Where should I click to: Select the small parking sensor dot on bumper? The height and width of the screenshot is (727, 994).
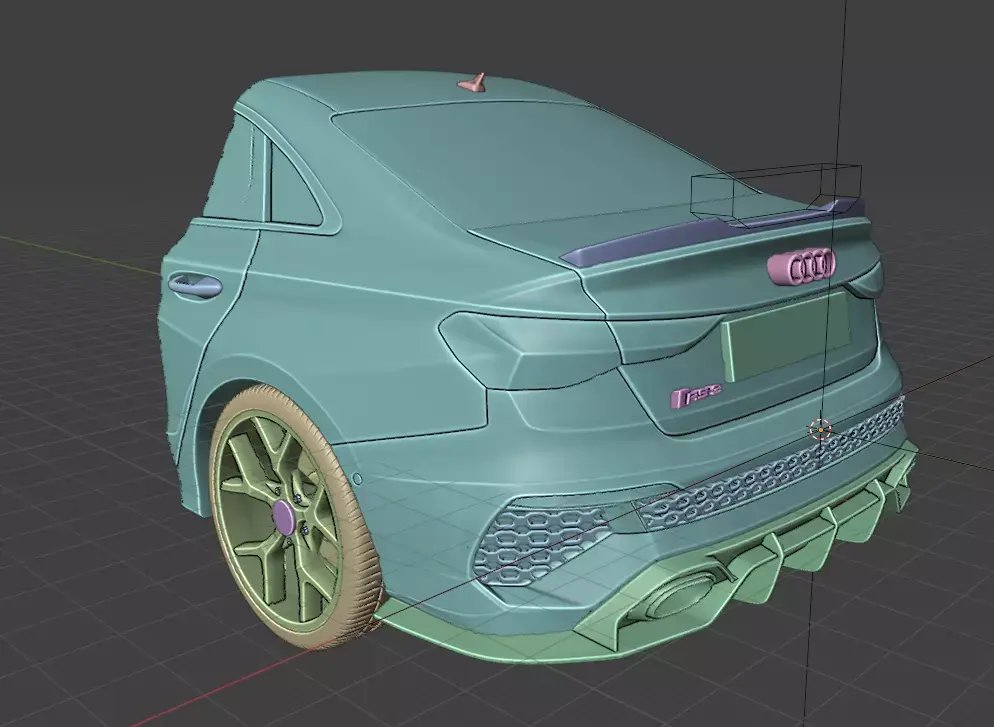(357, 479)
